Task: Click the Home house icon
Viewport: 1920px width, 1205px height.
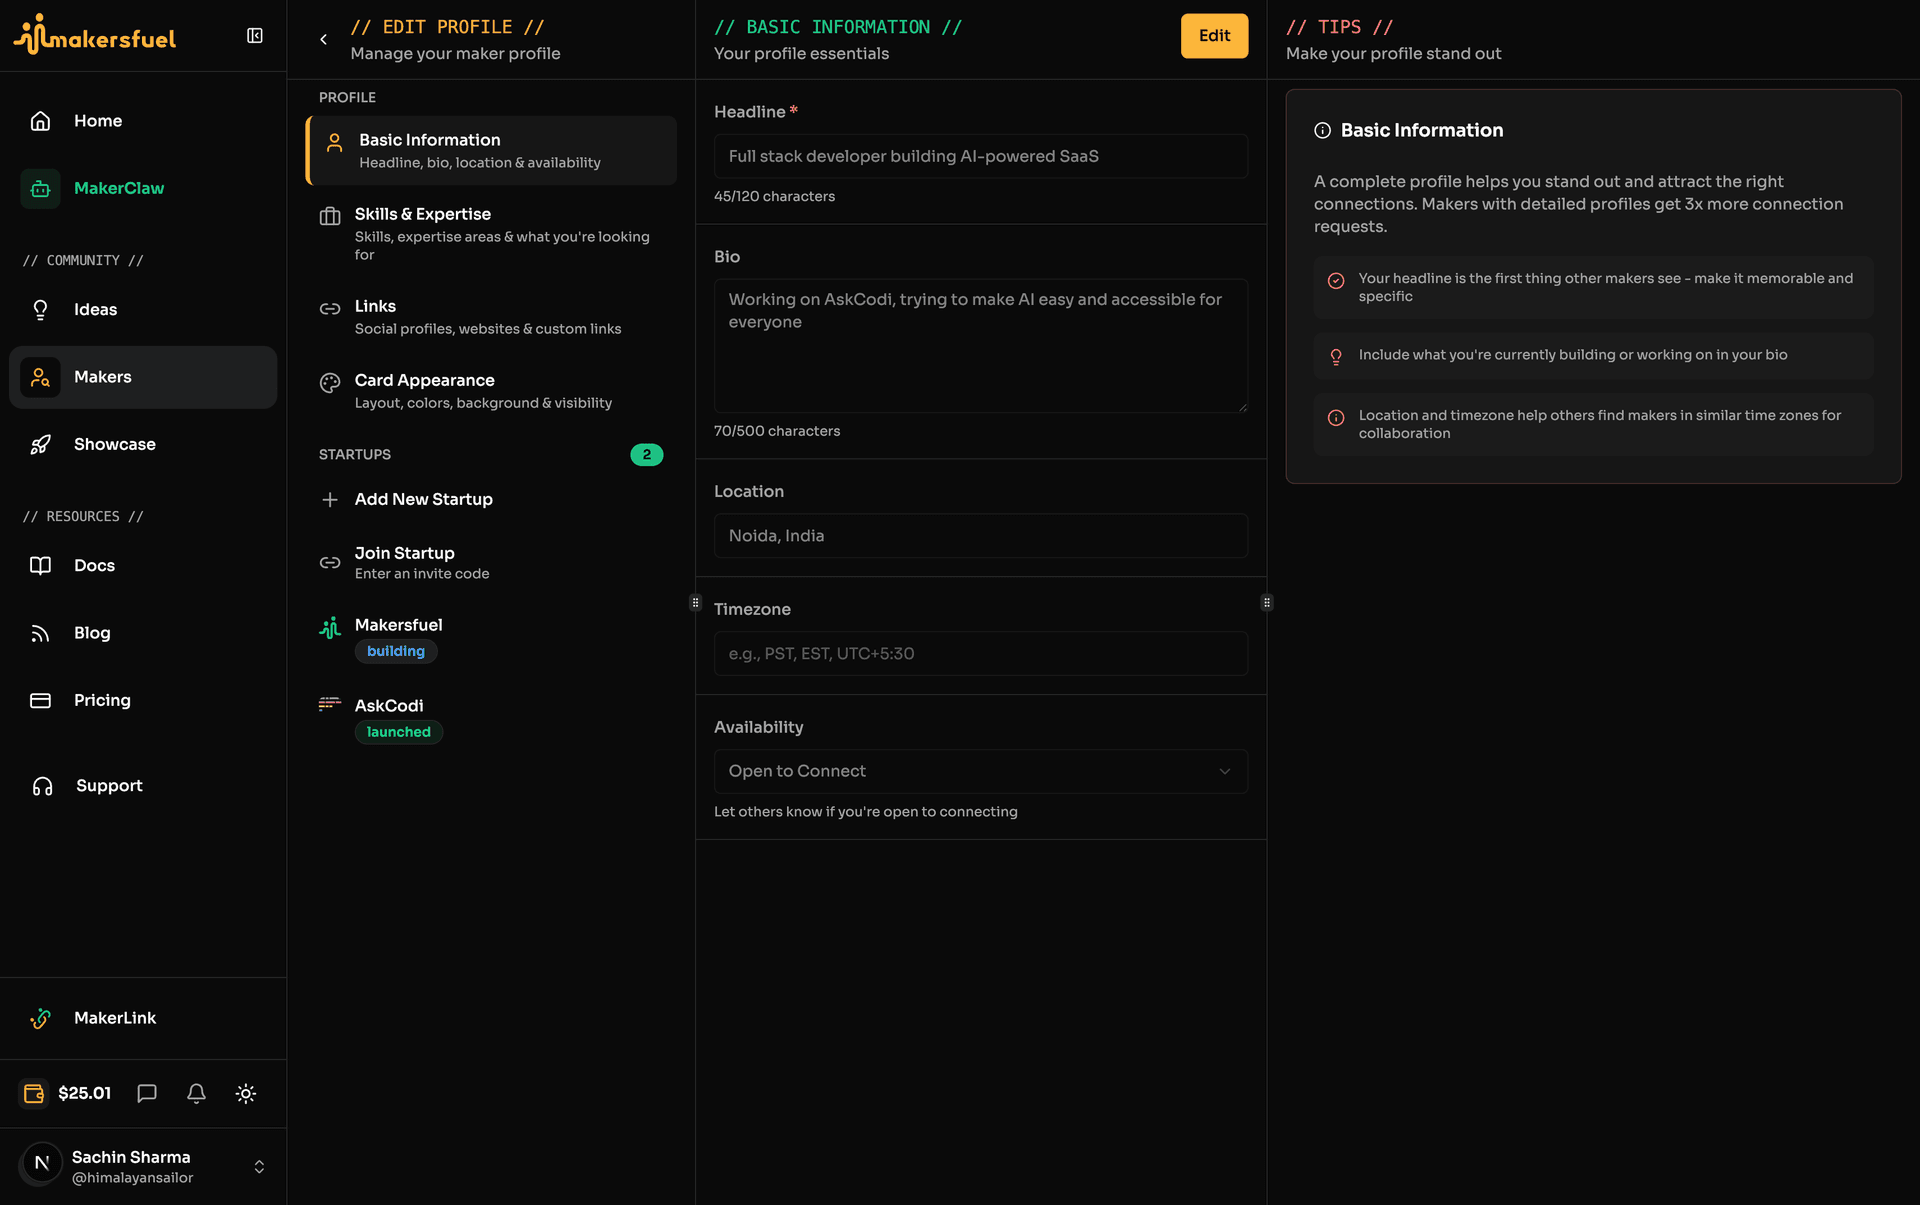Action: pyautogui.click(x=40, y=121)
